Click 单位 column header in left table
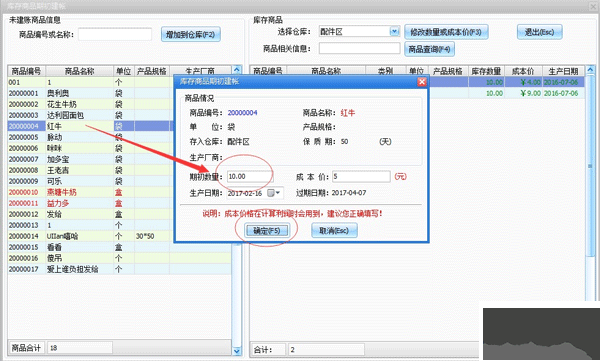This screenshot has height=361, width=600. pos(124,71)
